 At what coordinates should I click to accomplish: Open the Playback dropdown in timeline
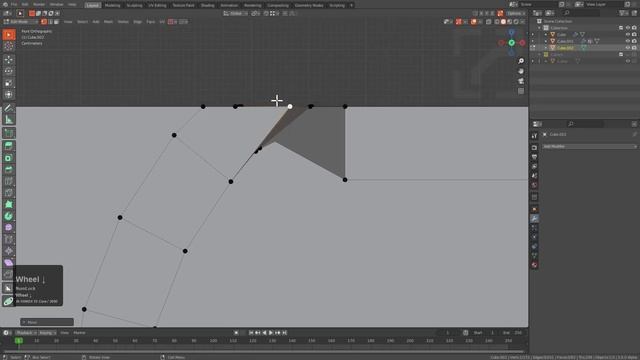27,333
